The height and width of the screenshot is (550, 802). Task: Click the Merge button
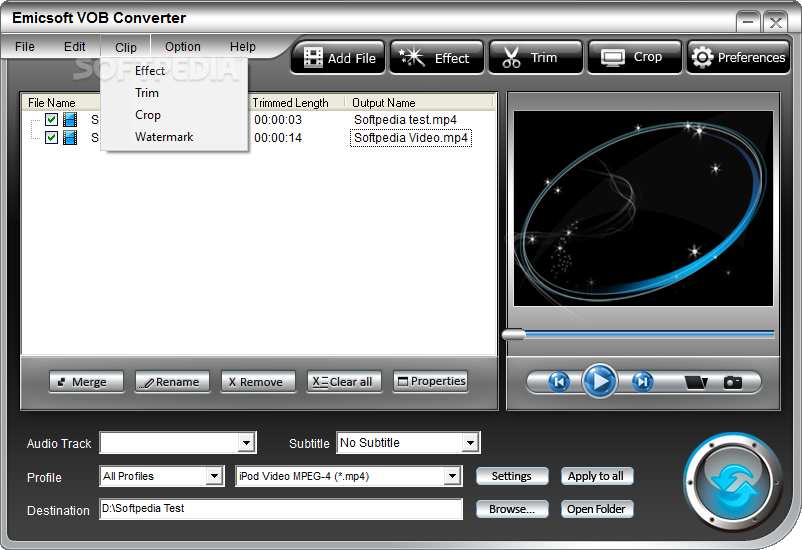click(86, 382)
